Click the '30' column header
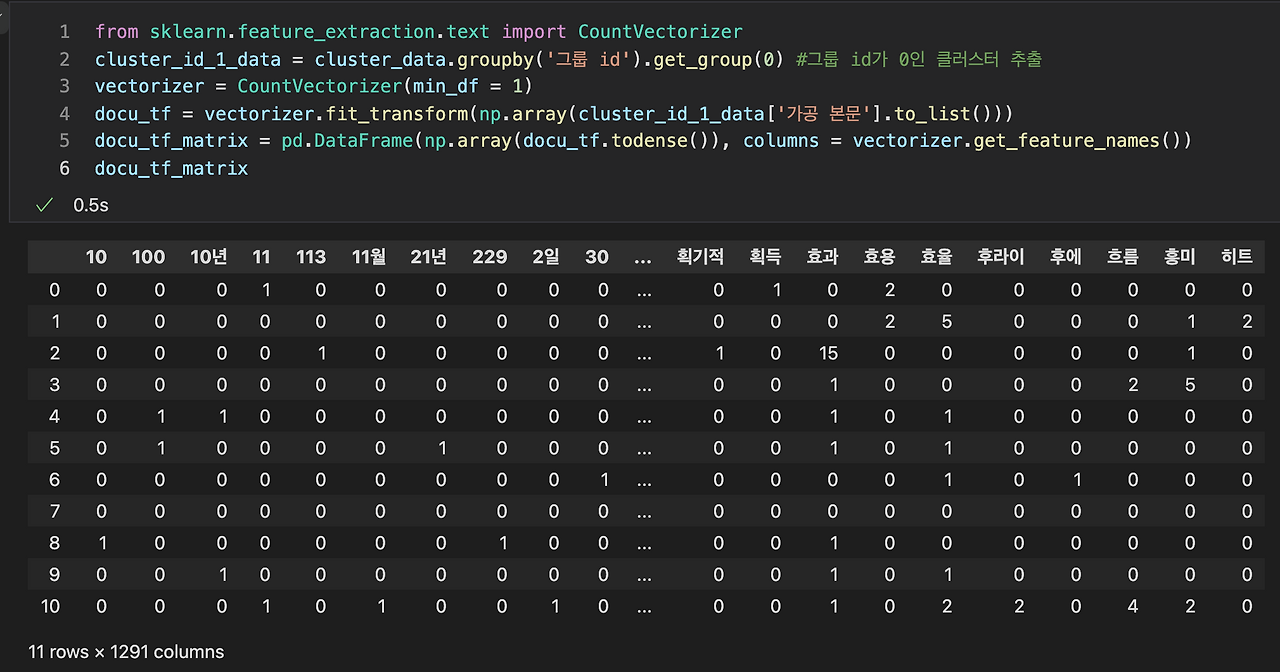The height and width of the screenshot is (672, 1280). click(597, 257)
